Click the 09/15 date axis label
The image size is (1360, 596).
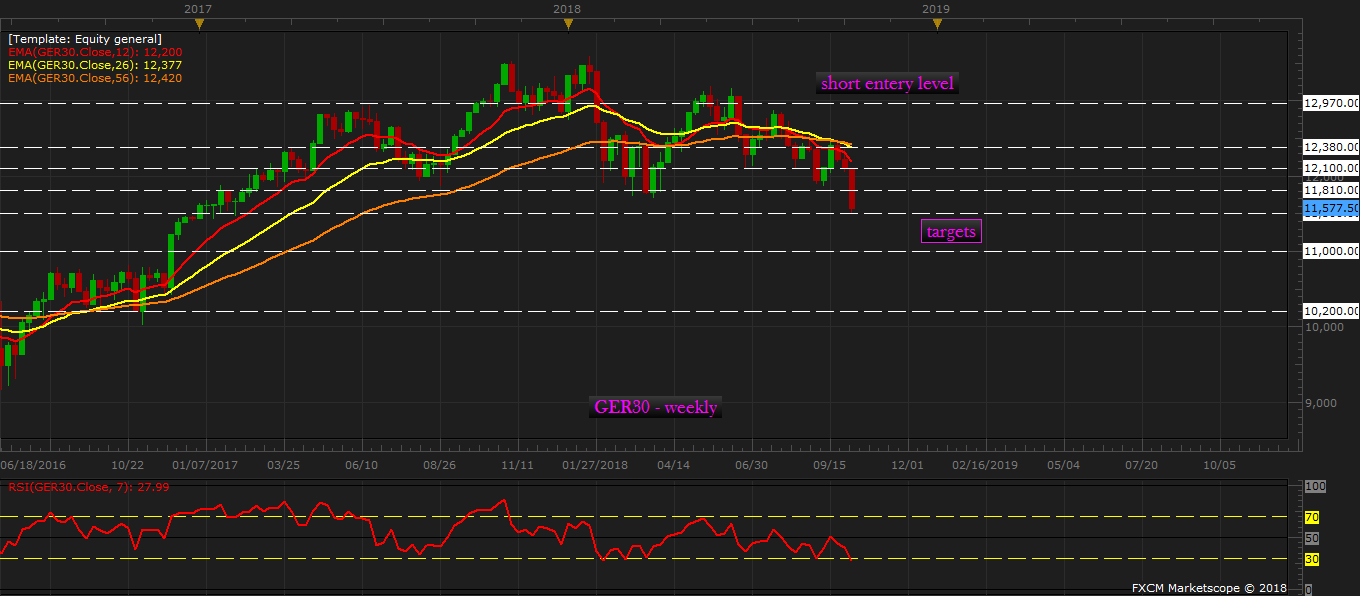point(829,465)
